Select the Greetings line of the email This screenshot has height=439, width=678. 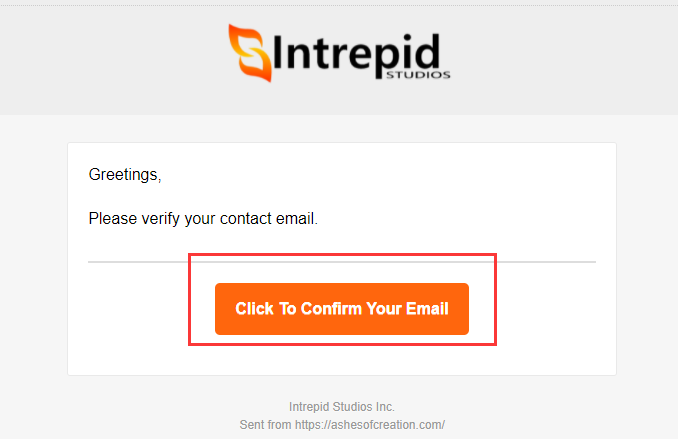(125, 175)
